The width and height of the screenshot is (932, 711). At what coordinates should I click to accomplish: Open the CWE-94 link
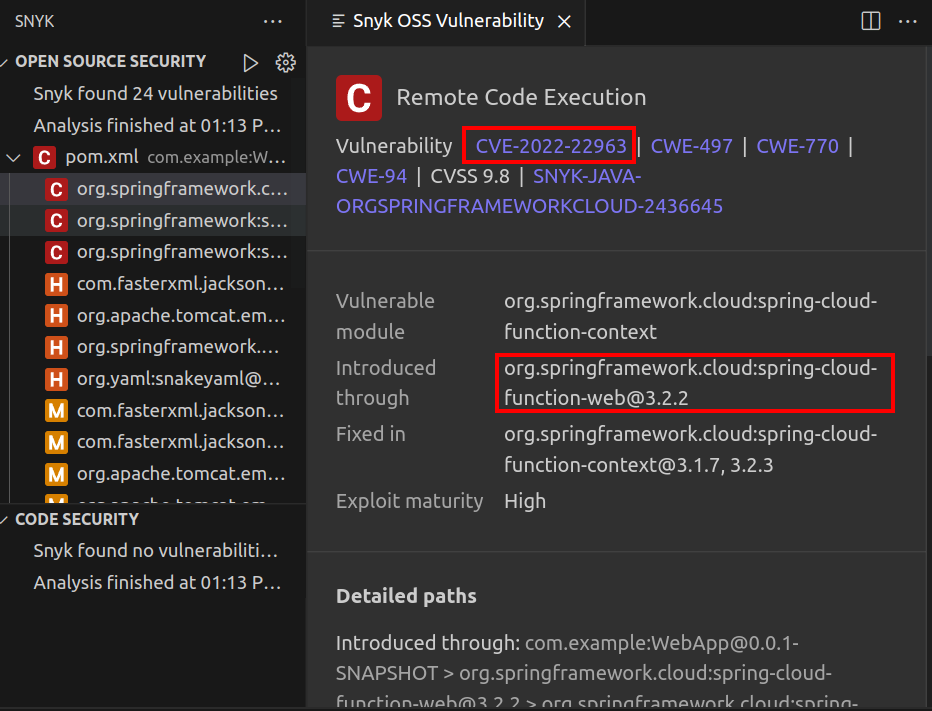pos(371,176)
